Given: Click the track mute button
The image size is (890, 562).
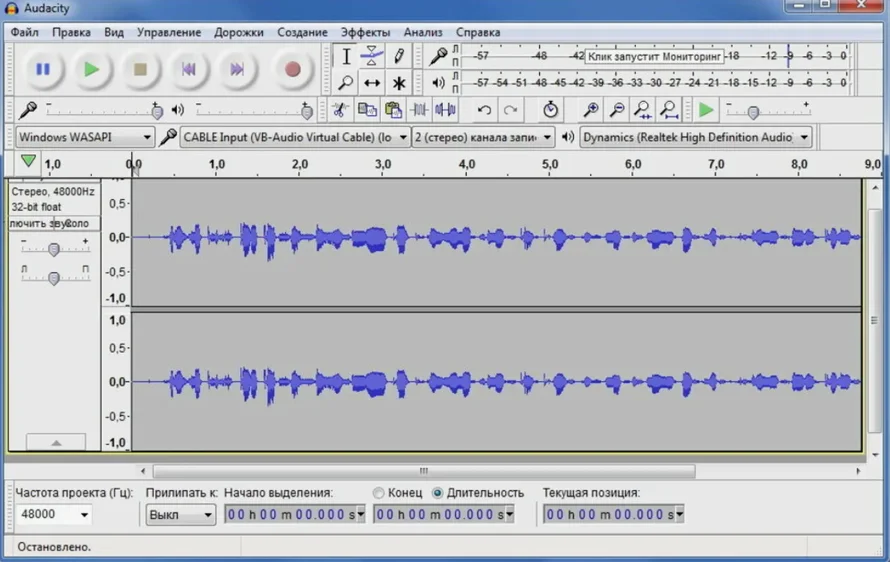Looking at the screenshot, I should pyautogui.click(x=31, y=223).
